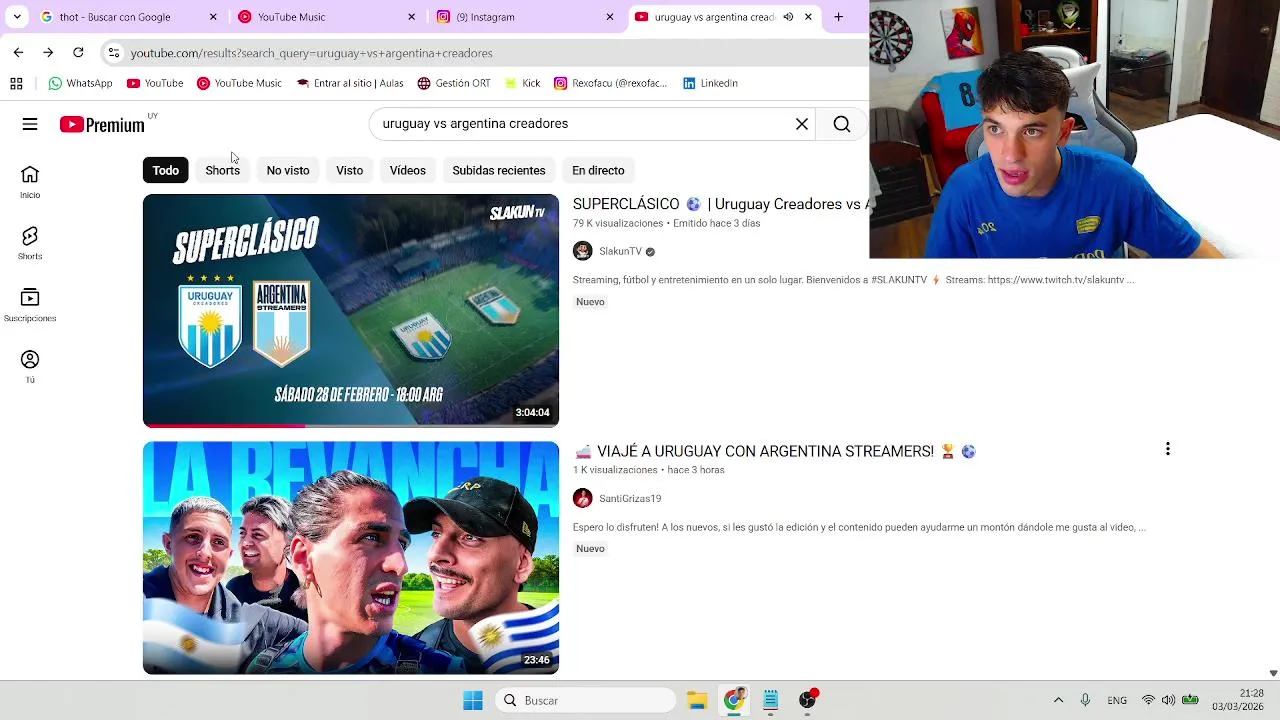Select the Shorts filter chip
This screenshot has height=720, width=1280.
(222, 170)
